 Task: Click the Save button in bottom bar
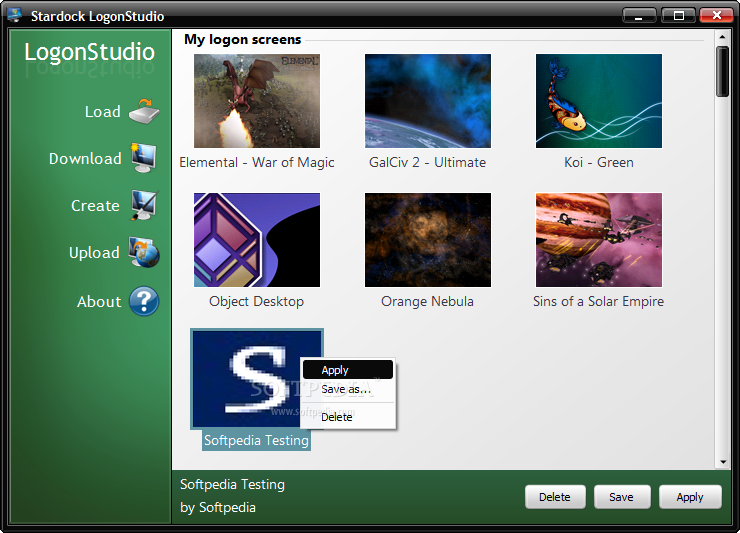tap(622, 497)
